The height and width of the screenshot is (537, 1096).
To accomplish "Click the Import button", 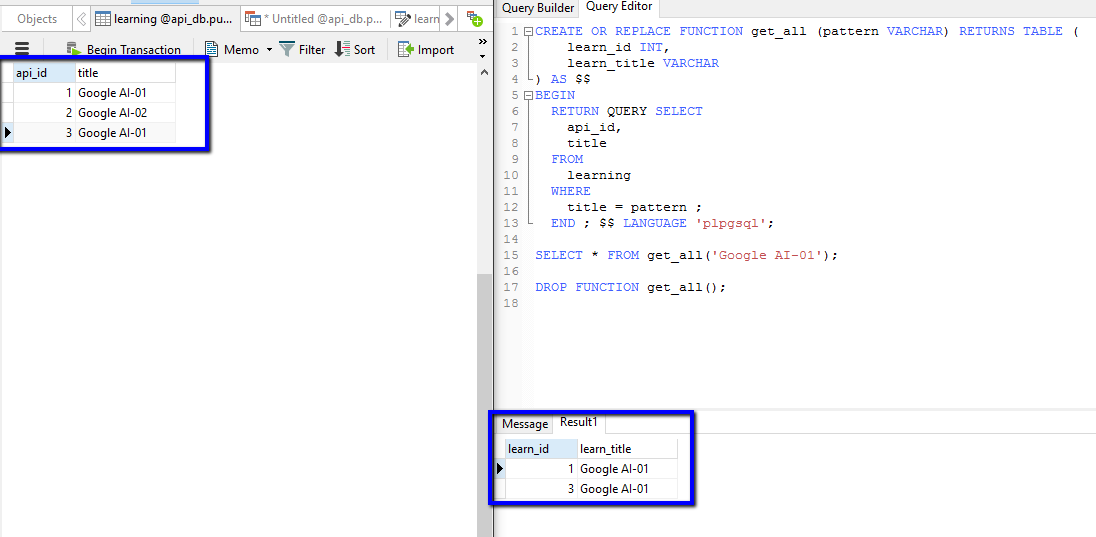I will pos(426,50).
